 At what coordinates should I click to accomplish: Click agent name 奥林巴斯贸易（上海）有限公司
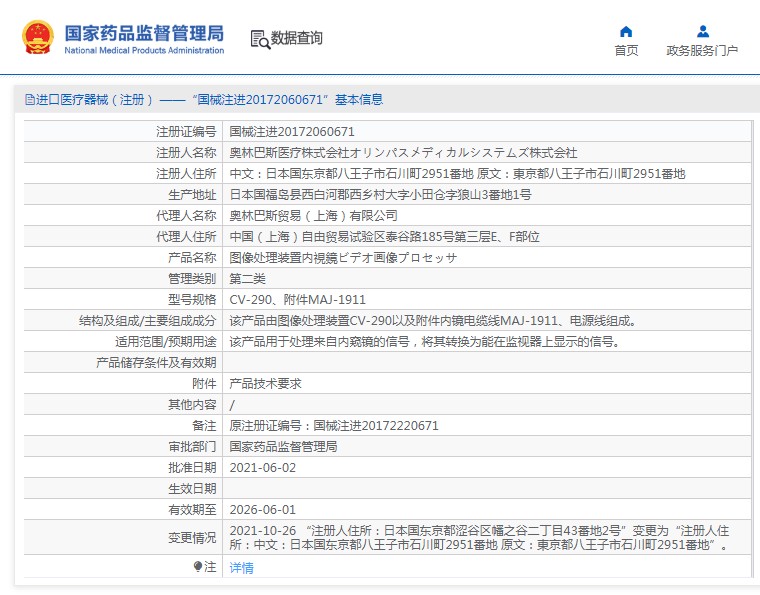[x=313, y=215]
